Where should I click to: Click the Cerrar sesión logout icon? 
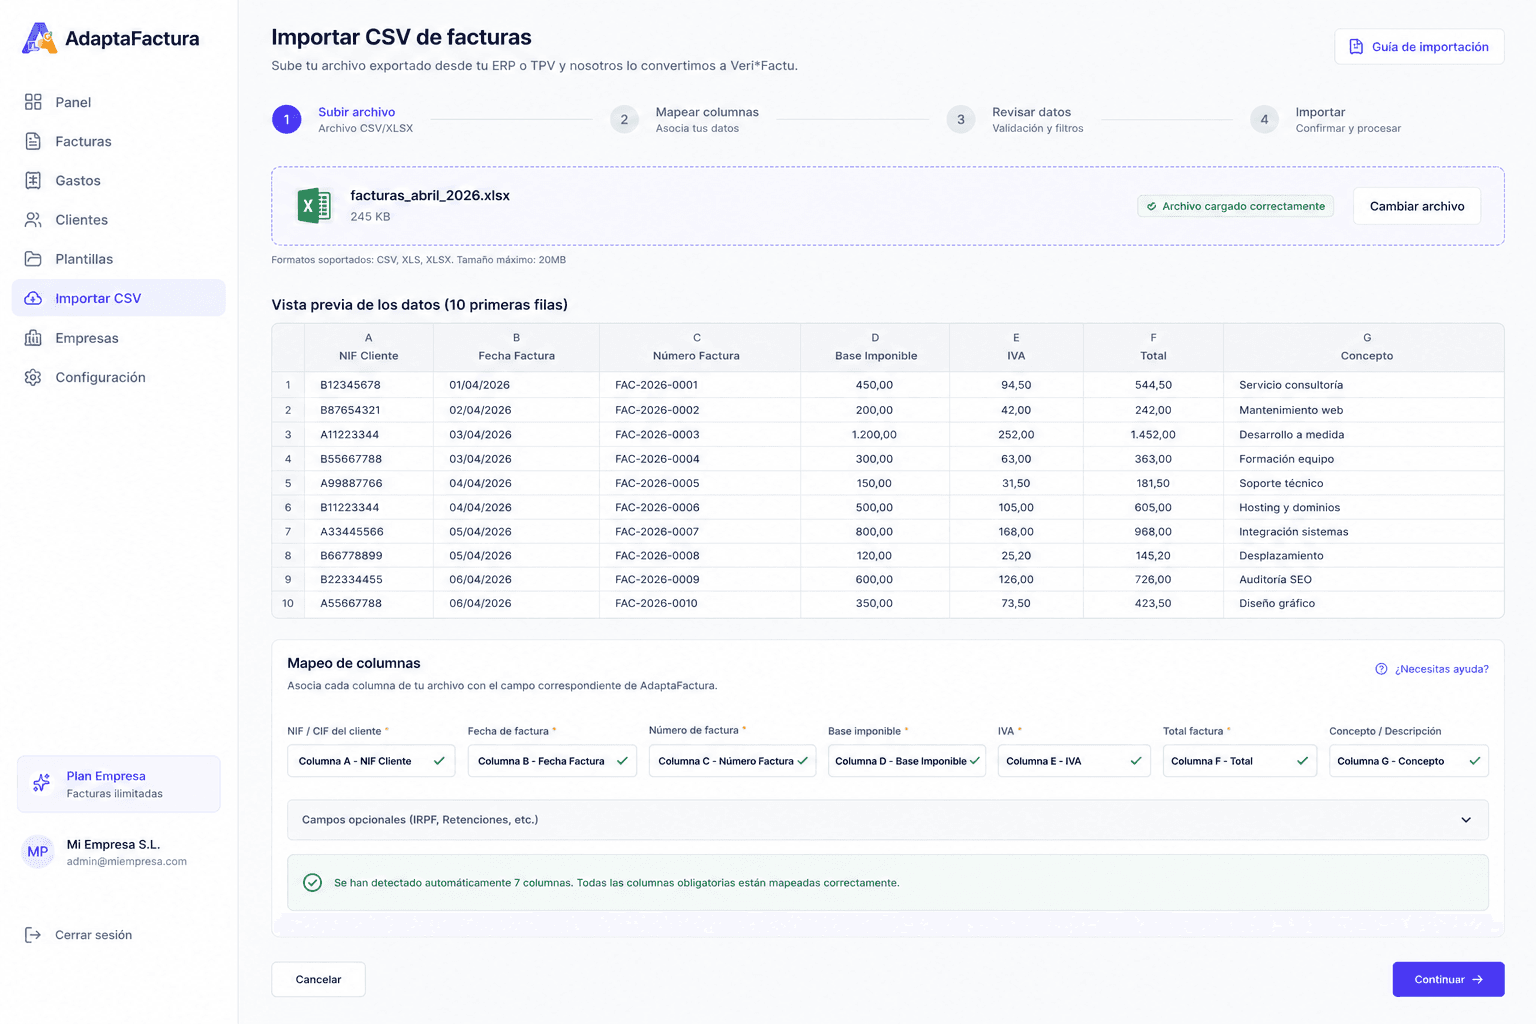[x=33, y=935]
